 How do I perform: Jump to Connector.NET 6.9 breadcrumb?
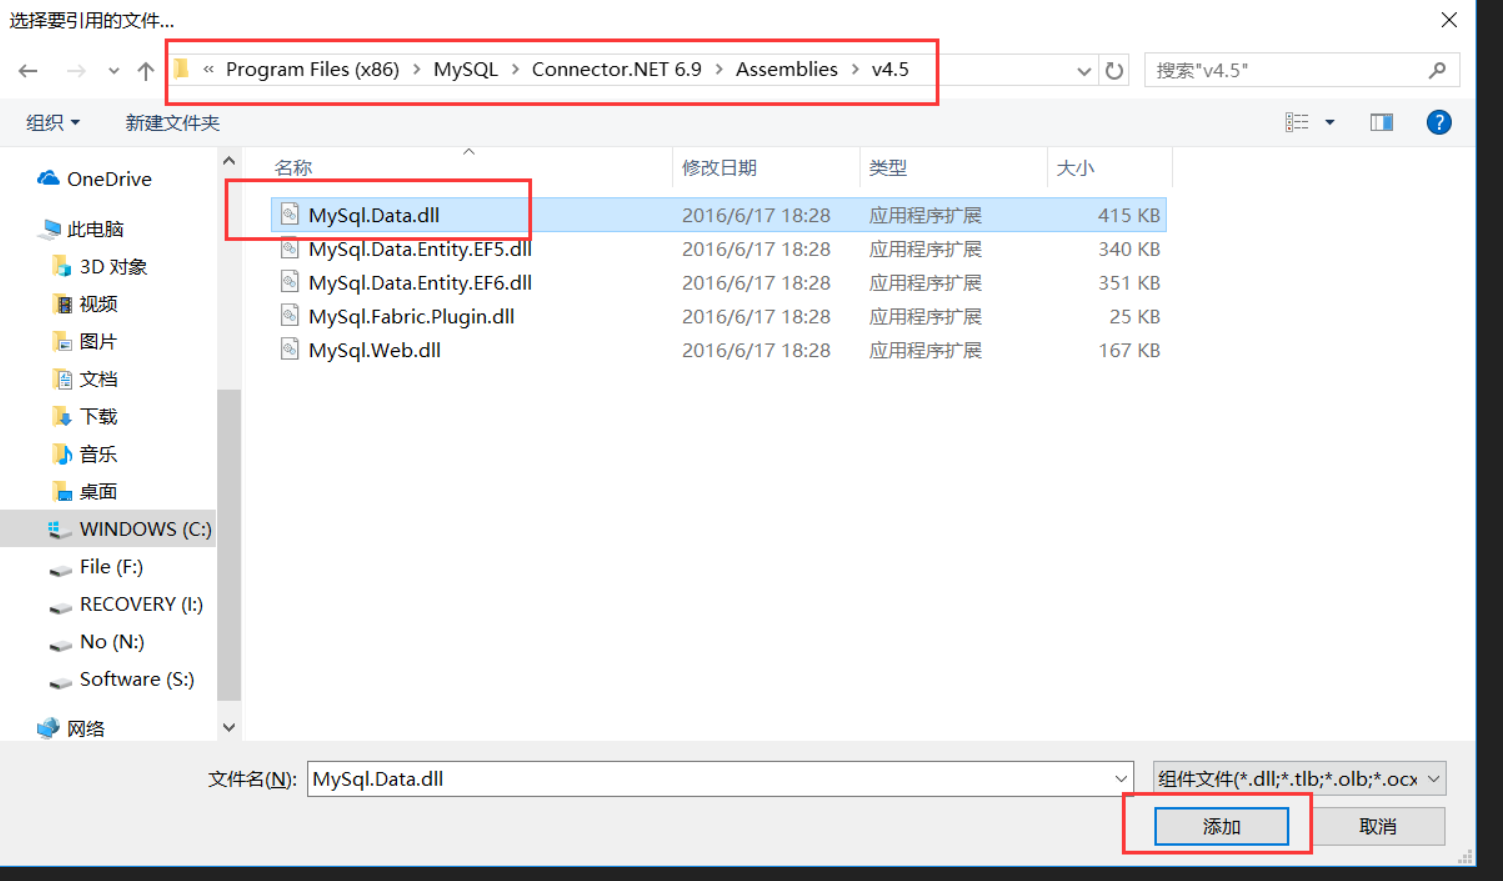pos(616,69)
